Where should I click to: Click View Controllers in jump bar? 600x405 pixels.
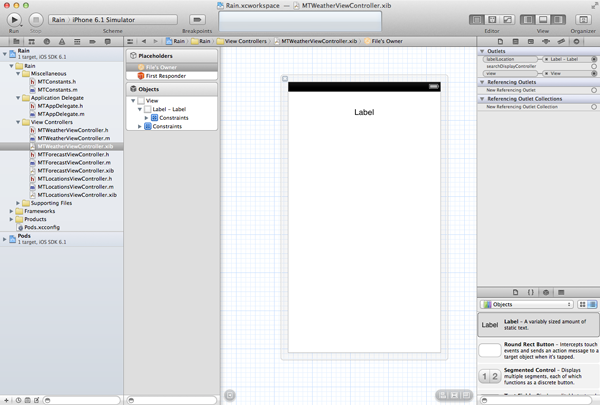pyautogui.click(x=245, y=41)
